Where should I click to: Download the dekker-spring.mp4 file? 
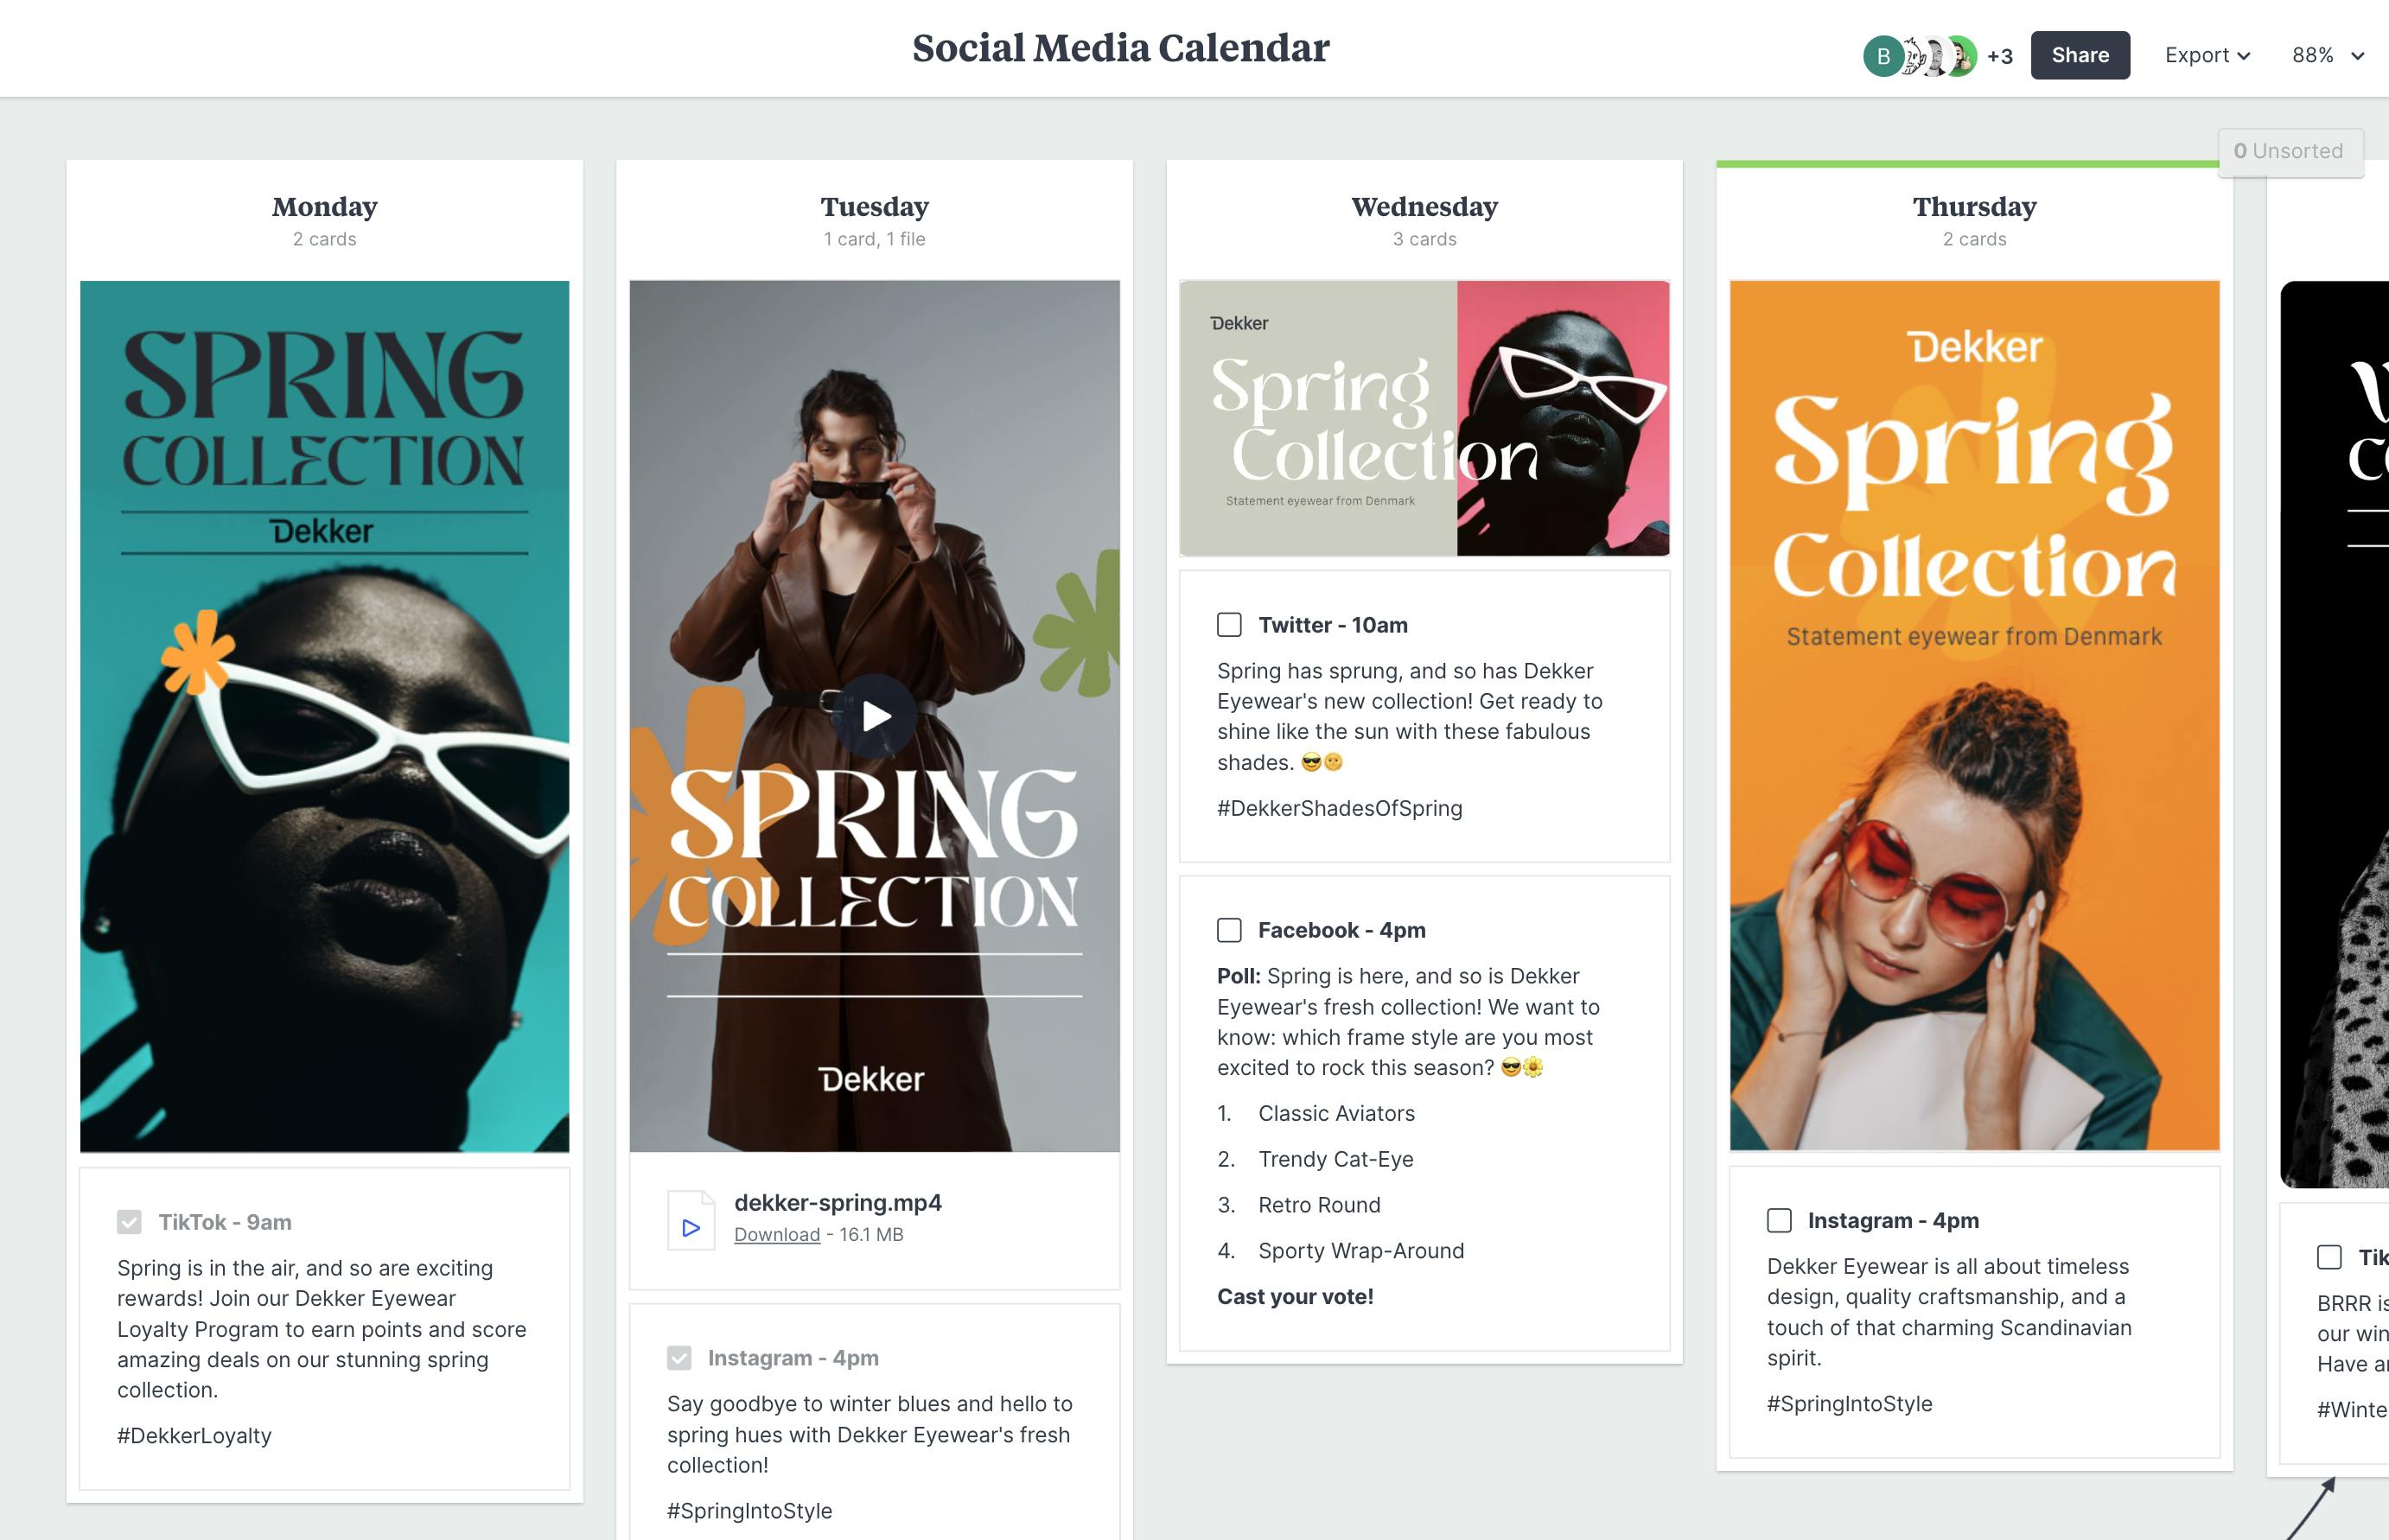pos(777,1234)
